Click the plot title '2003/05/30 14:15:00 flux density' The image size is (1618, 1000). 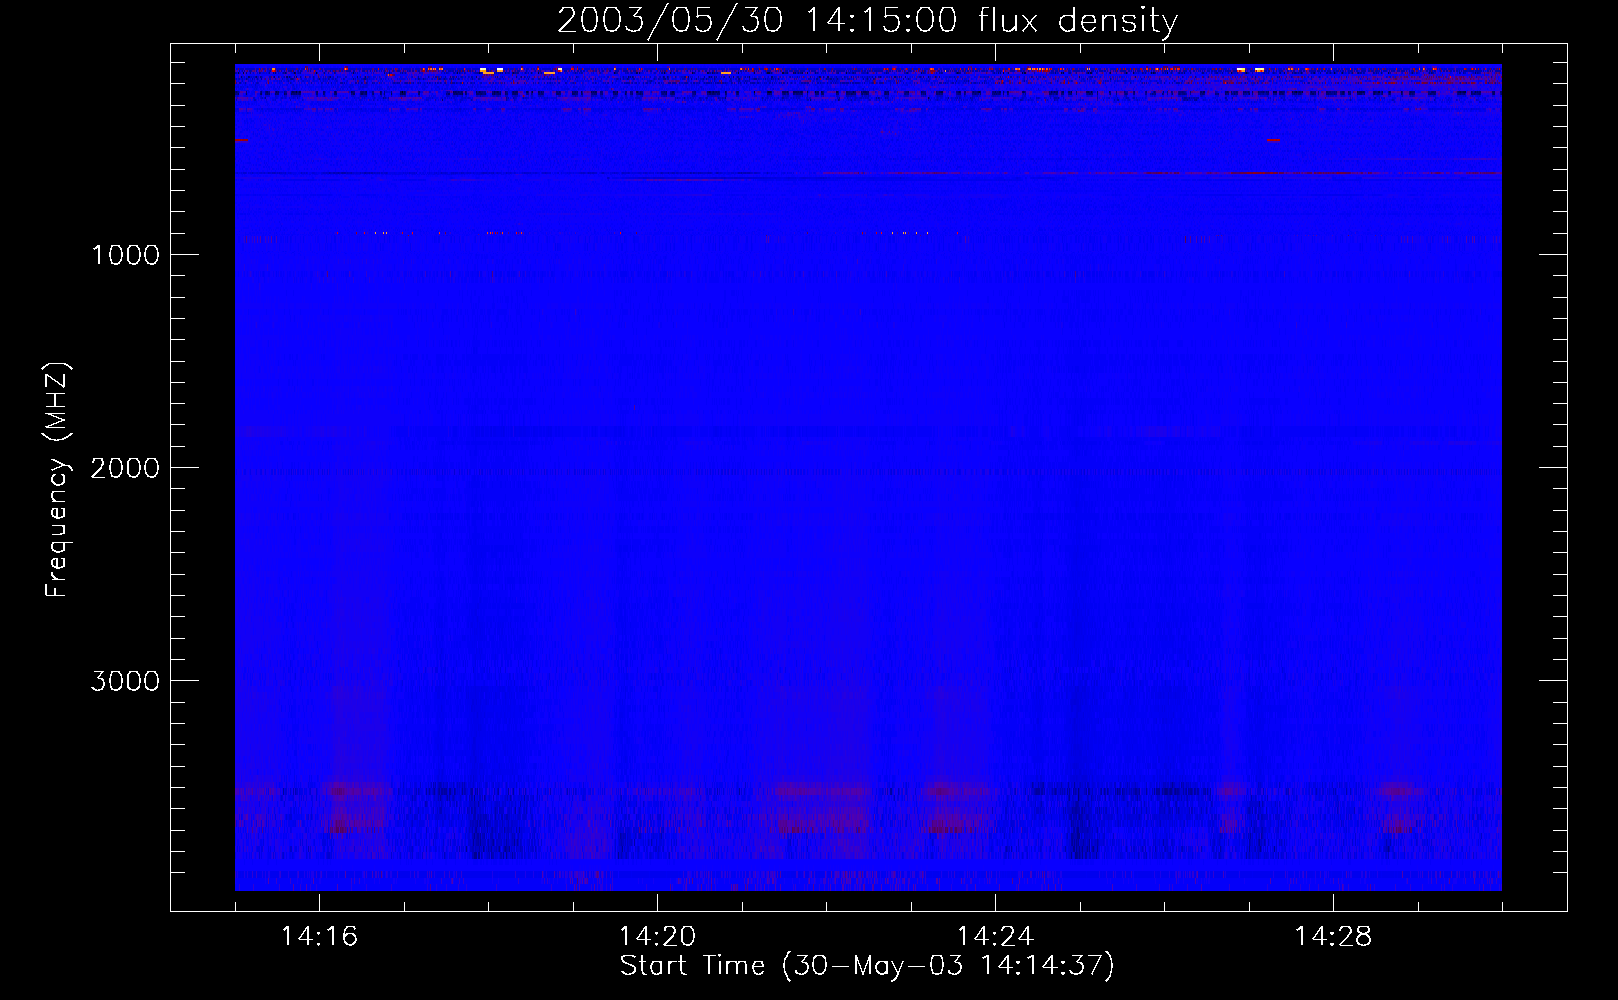click(867, 21)
